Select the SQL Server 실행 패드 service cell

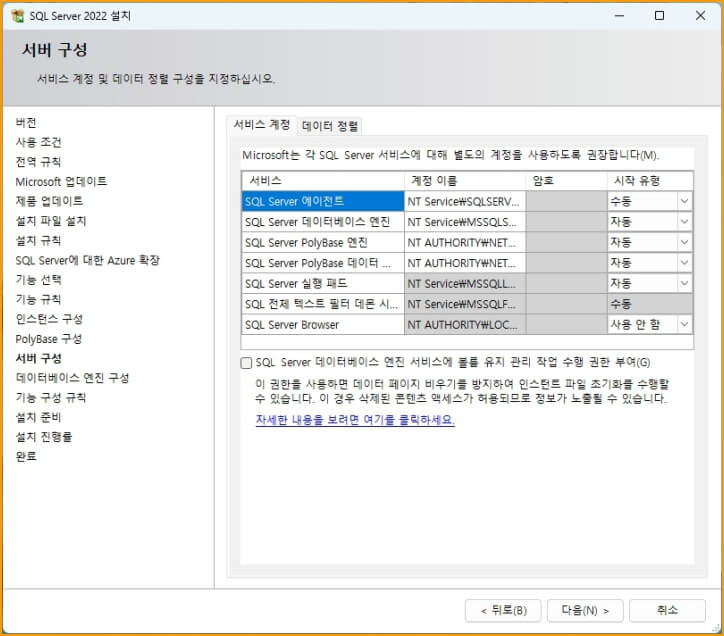[x=323, y=284]
